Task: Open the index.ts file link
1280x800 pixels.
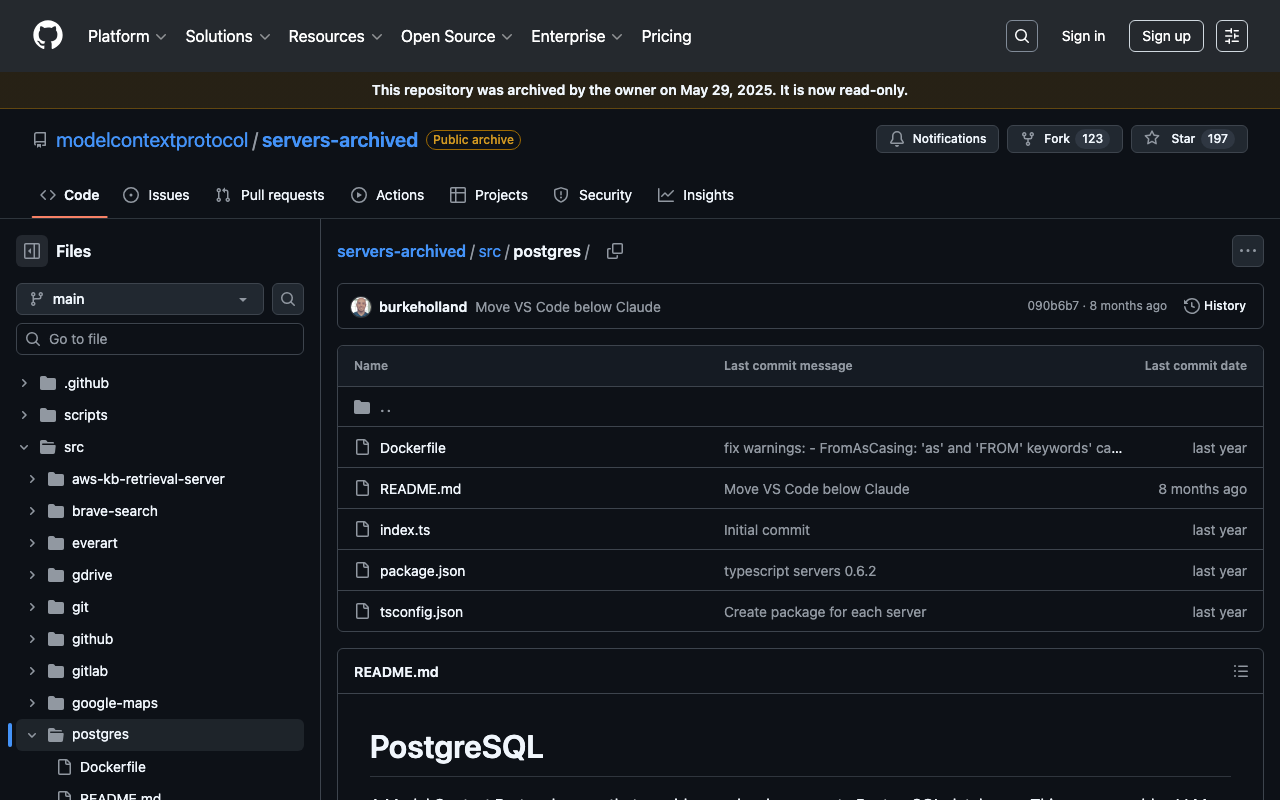Action: [x=405, y=530]
